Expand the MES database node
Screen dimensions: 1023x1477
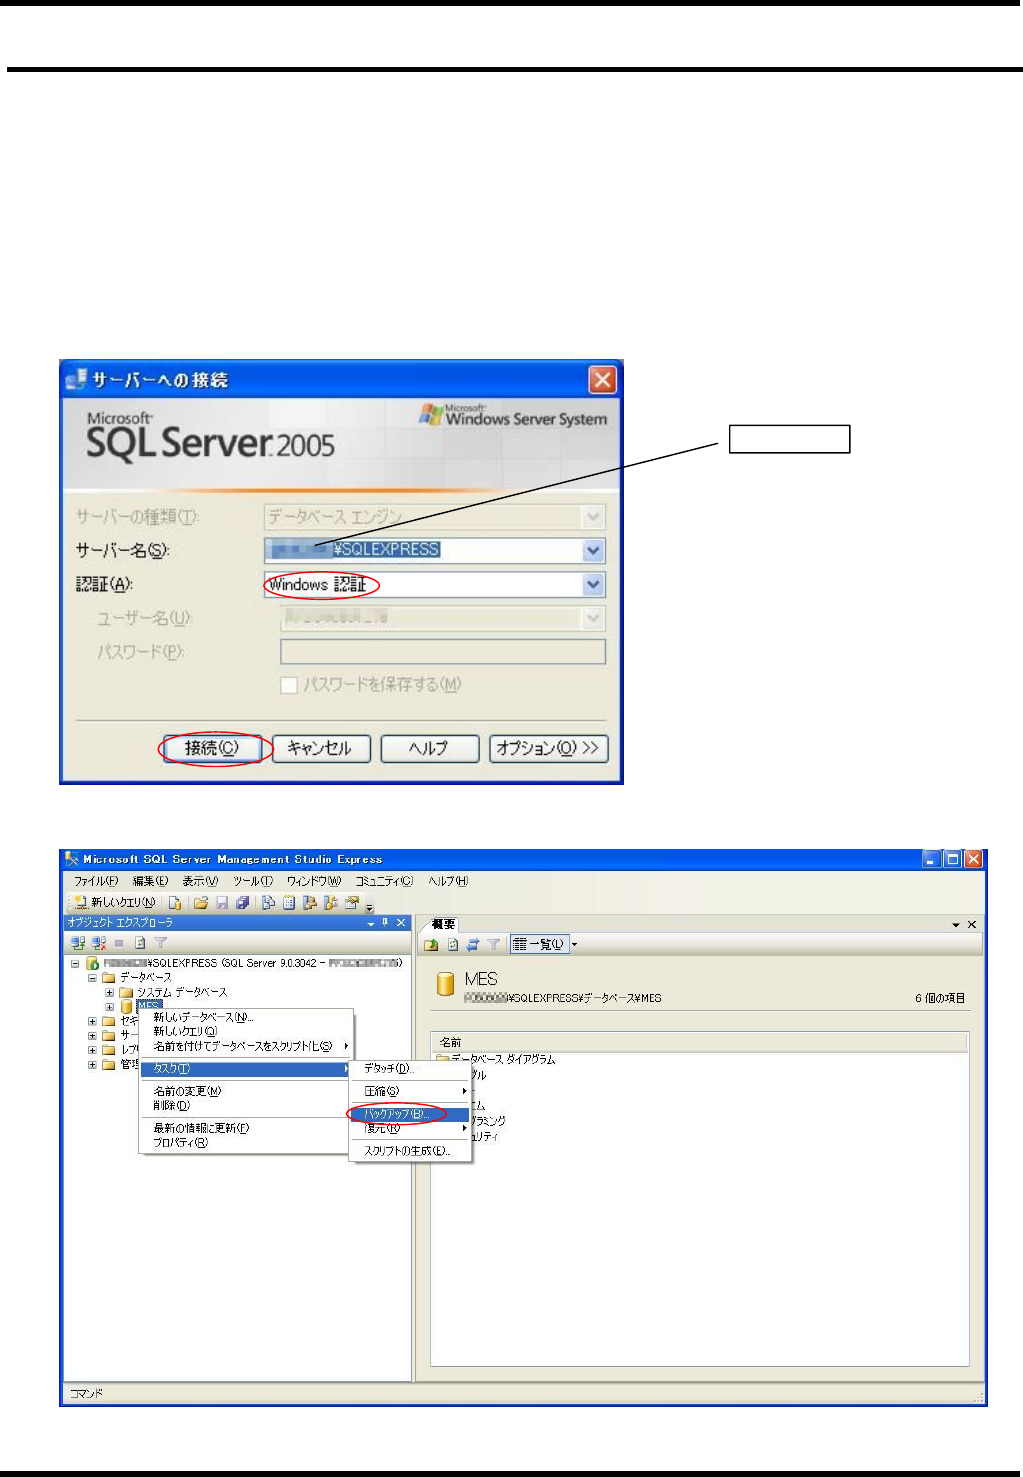click(109, 1007)
